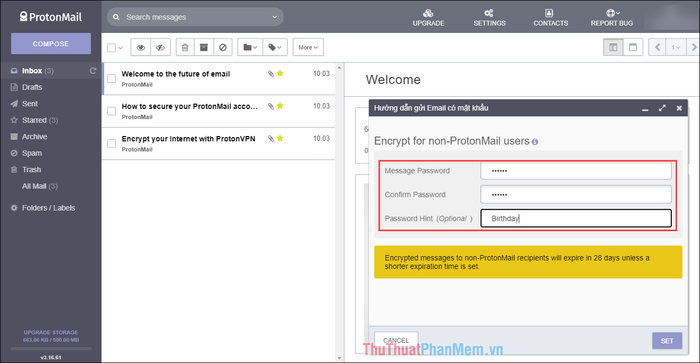Click info icon beside Encrypt heading

point(535,142)
